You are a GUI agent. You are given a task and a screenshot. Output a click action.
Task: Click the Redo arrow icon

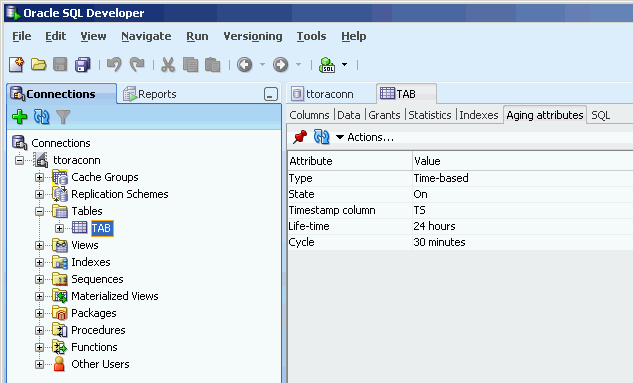(137, 65)
